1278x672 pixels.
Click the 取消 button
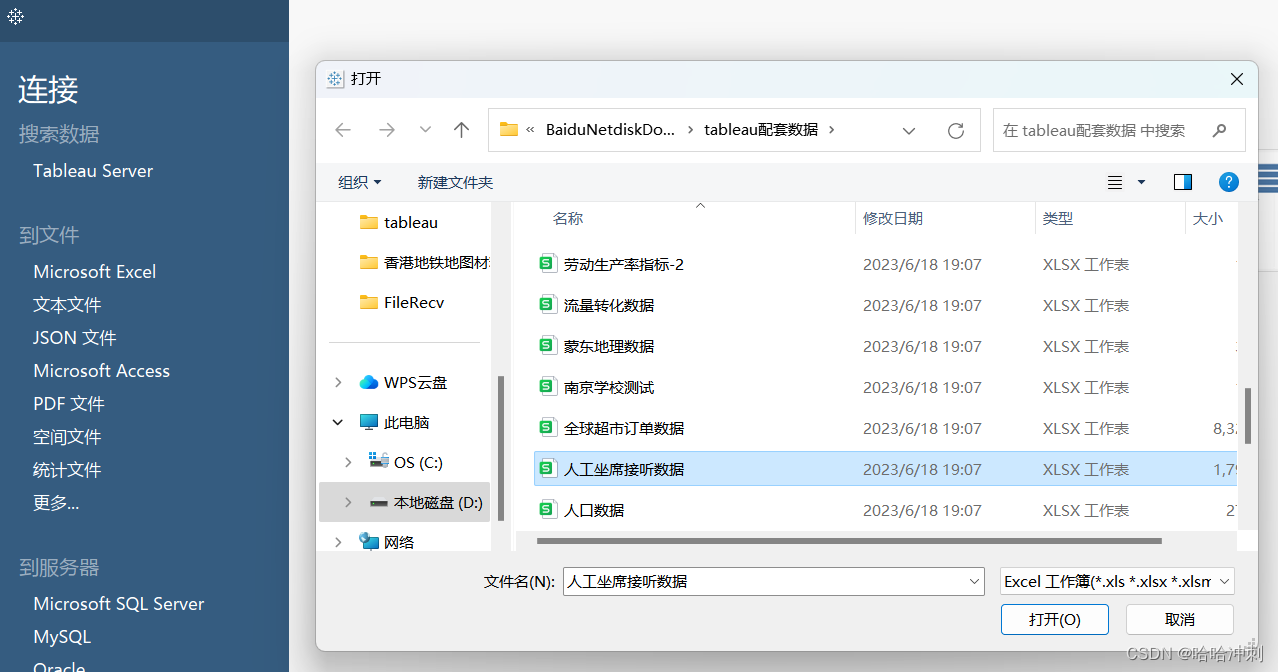pyautogui.click(x=1180, y=620)
